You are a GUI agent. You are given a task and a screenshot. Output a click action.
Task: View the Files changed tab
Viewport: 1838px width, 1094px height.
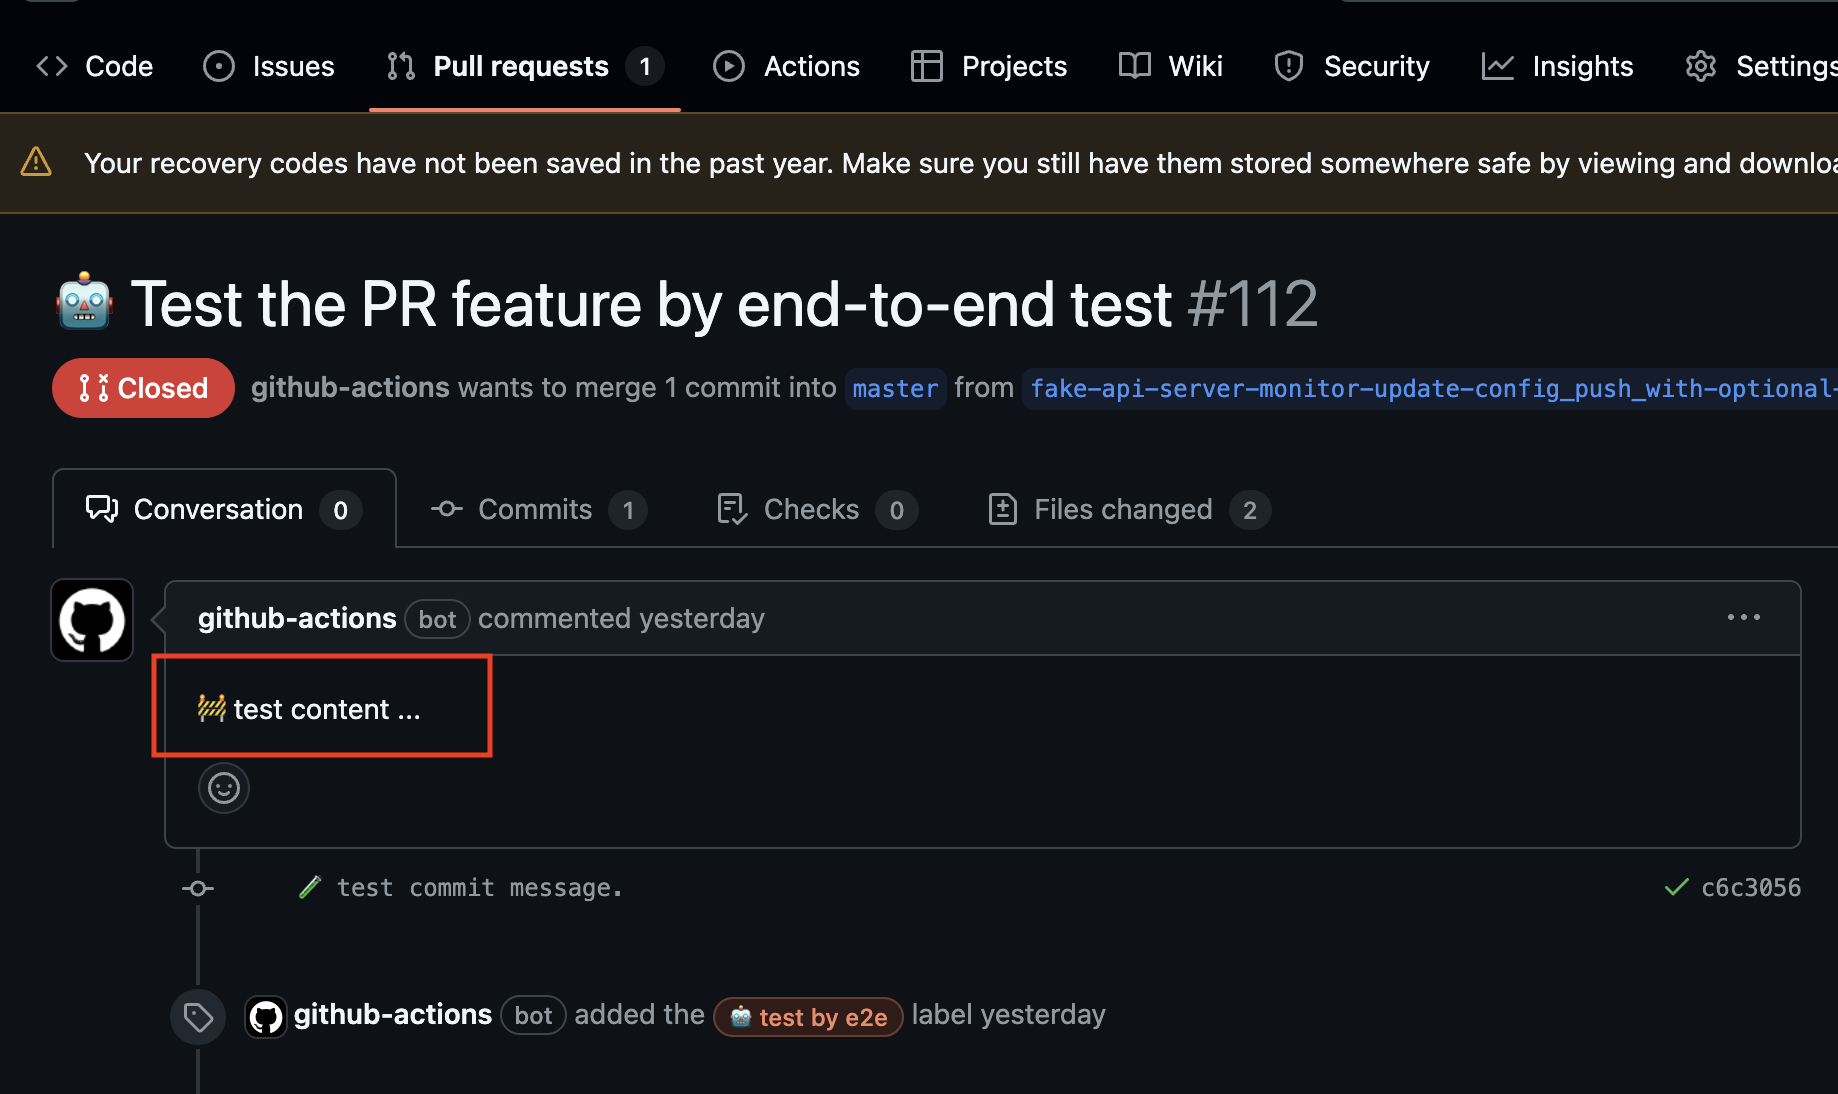[1129, 509]
